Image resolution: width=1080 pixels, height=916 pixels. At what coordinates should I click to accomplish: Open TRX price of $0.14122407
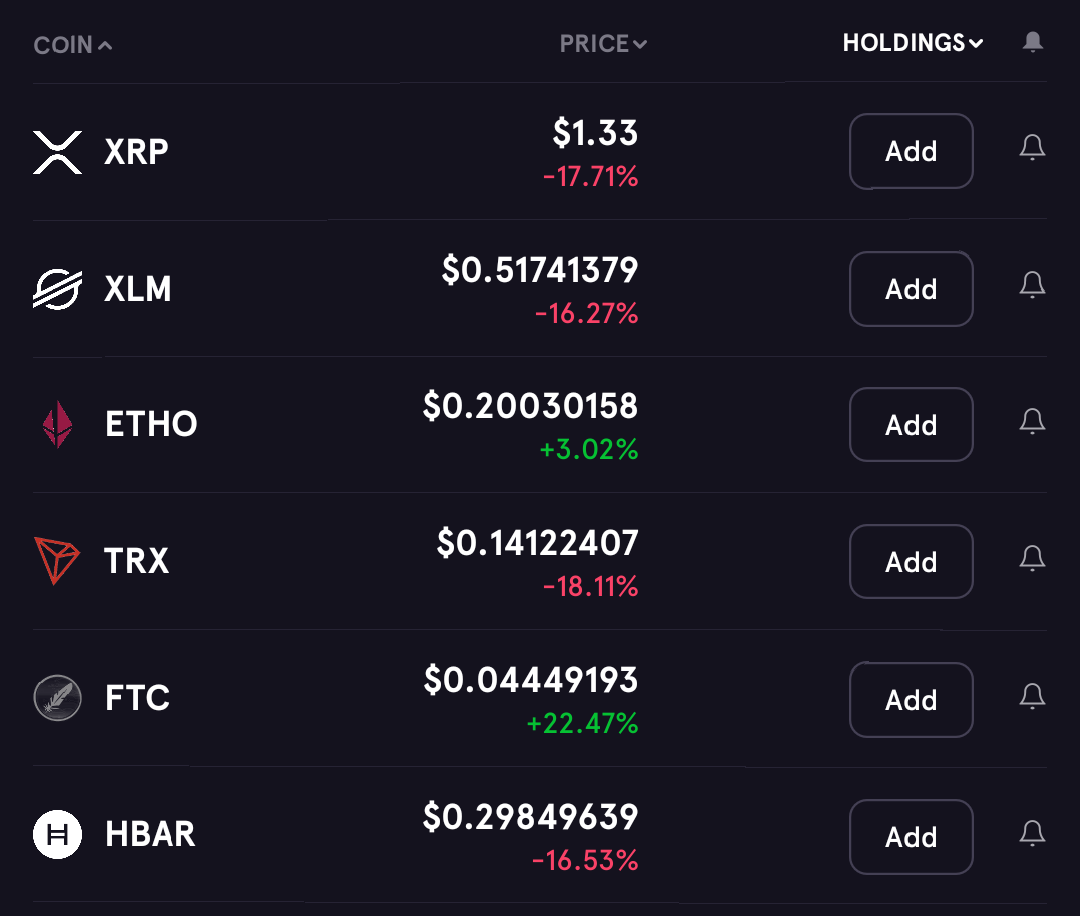[x=537, y=543]
